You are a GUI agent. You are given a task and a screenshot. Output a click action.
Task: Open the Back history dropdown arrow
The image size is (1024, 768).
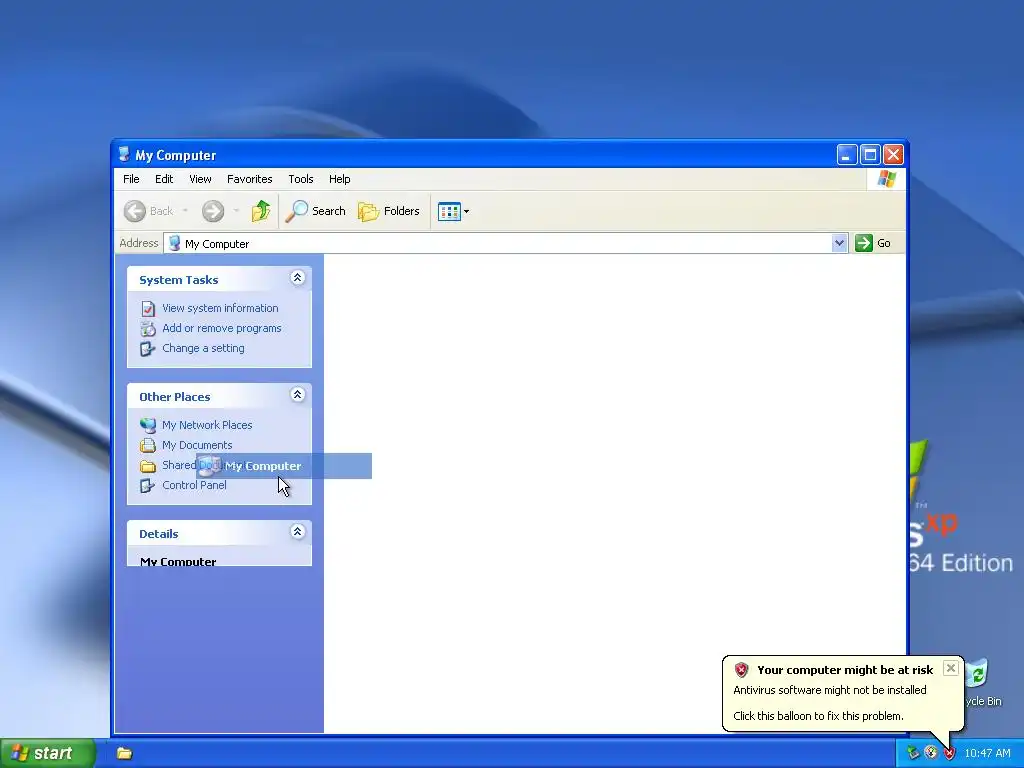point(185,211)
